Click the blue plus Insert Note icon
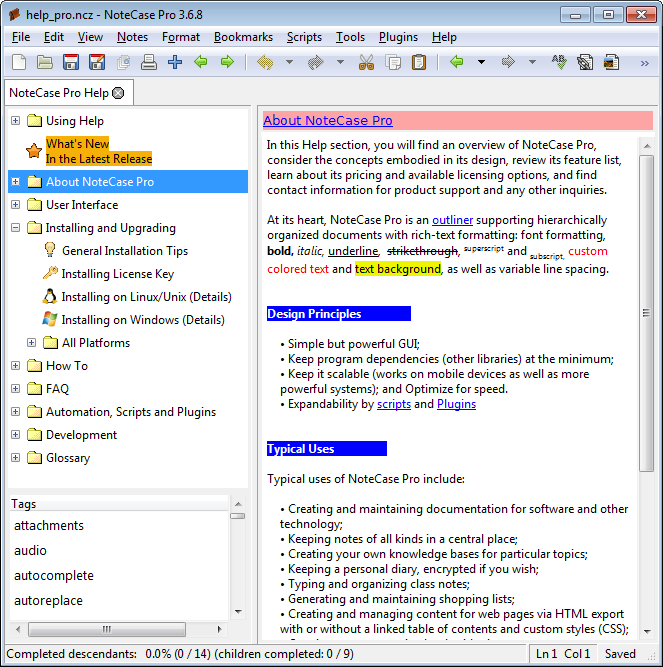Image resolution: width=663 pixels, height=667 pixels. (x=175, y=62)
